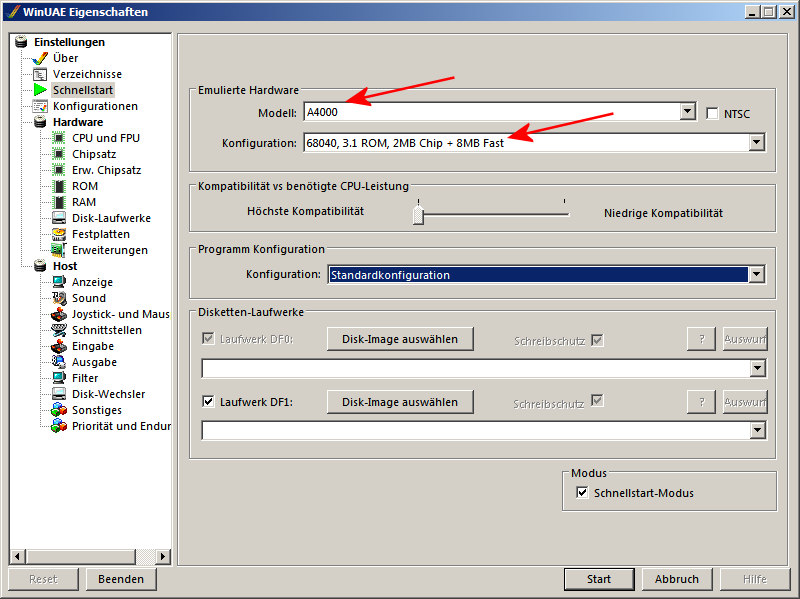Open the DF1 disk image path dropdown
The height and width of the screenshot is (599, 800).
click(757, 431)
